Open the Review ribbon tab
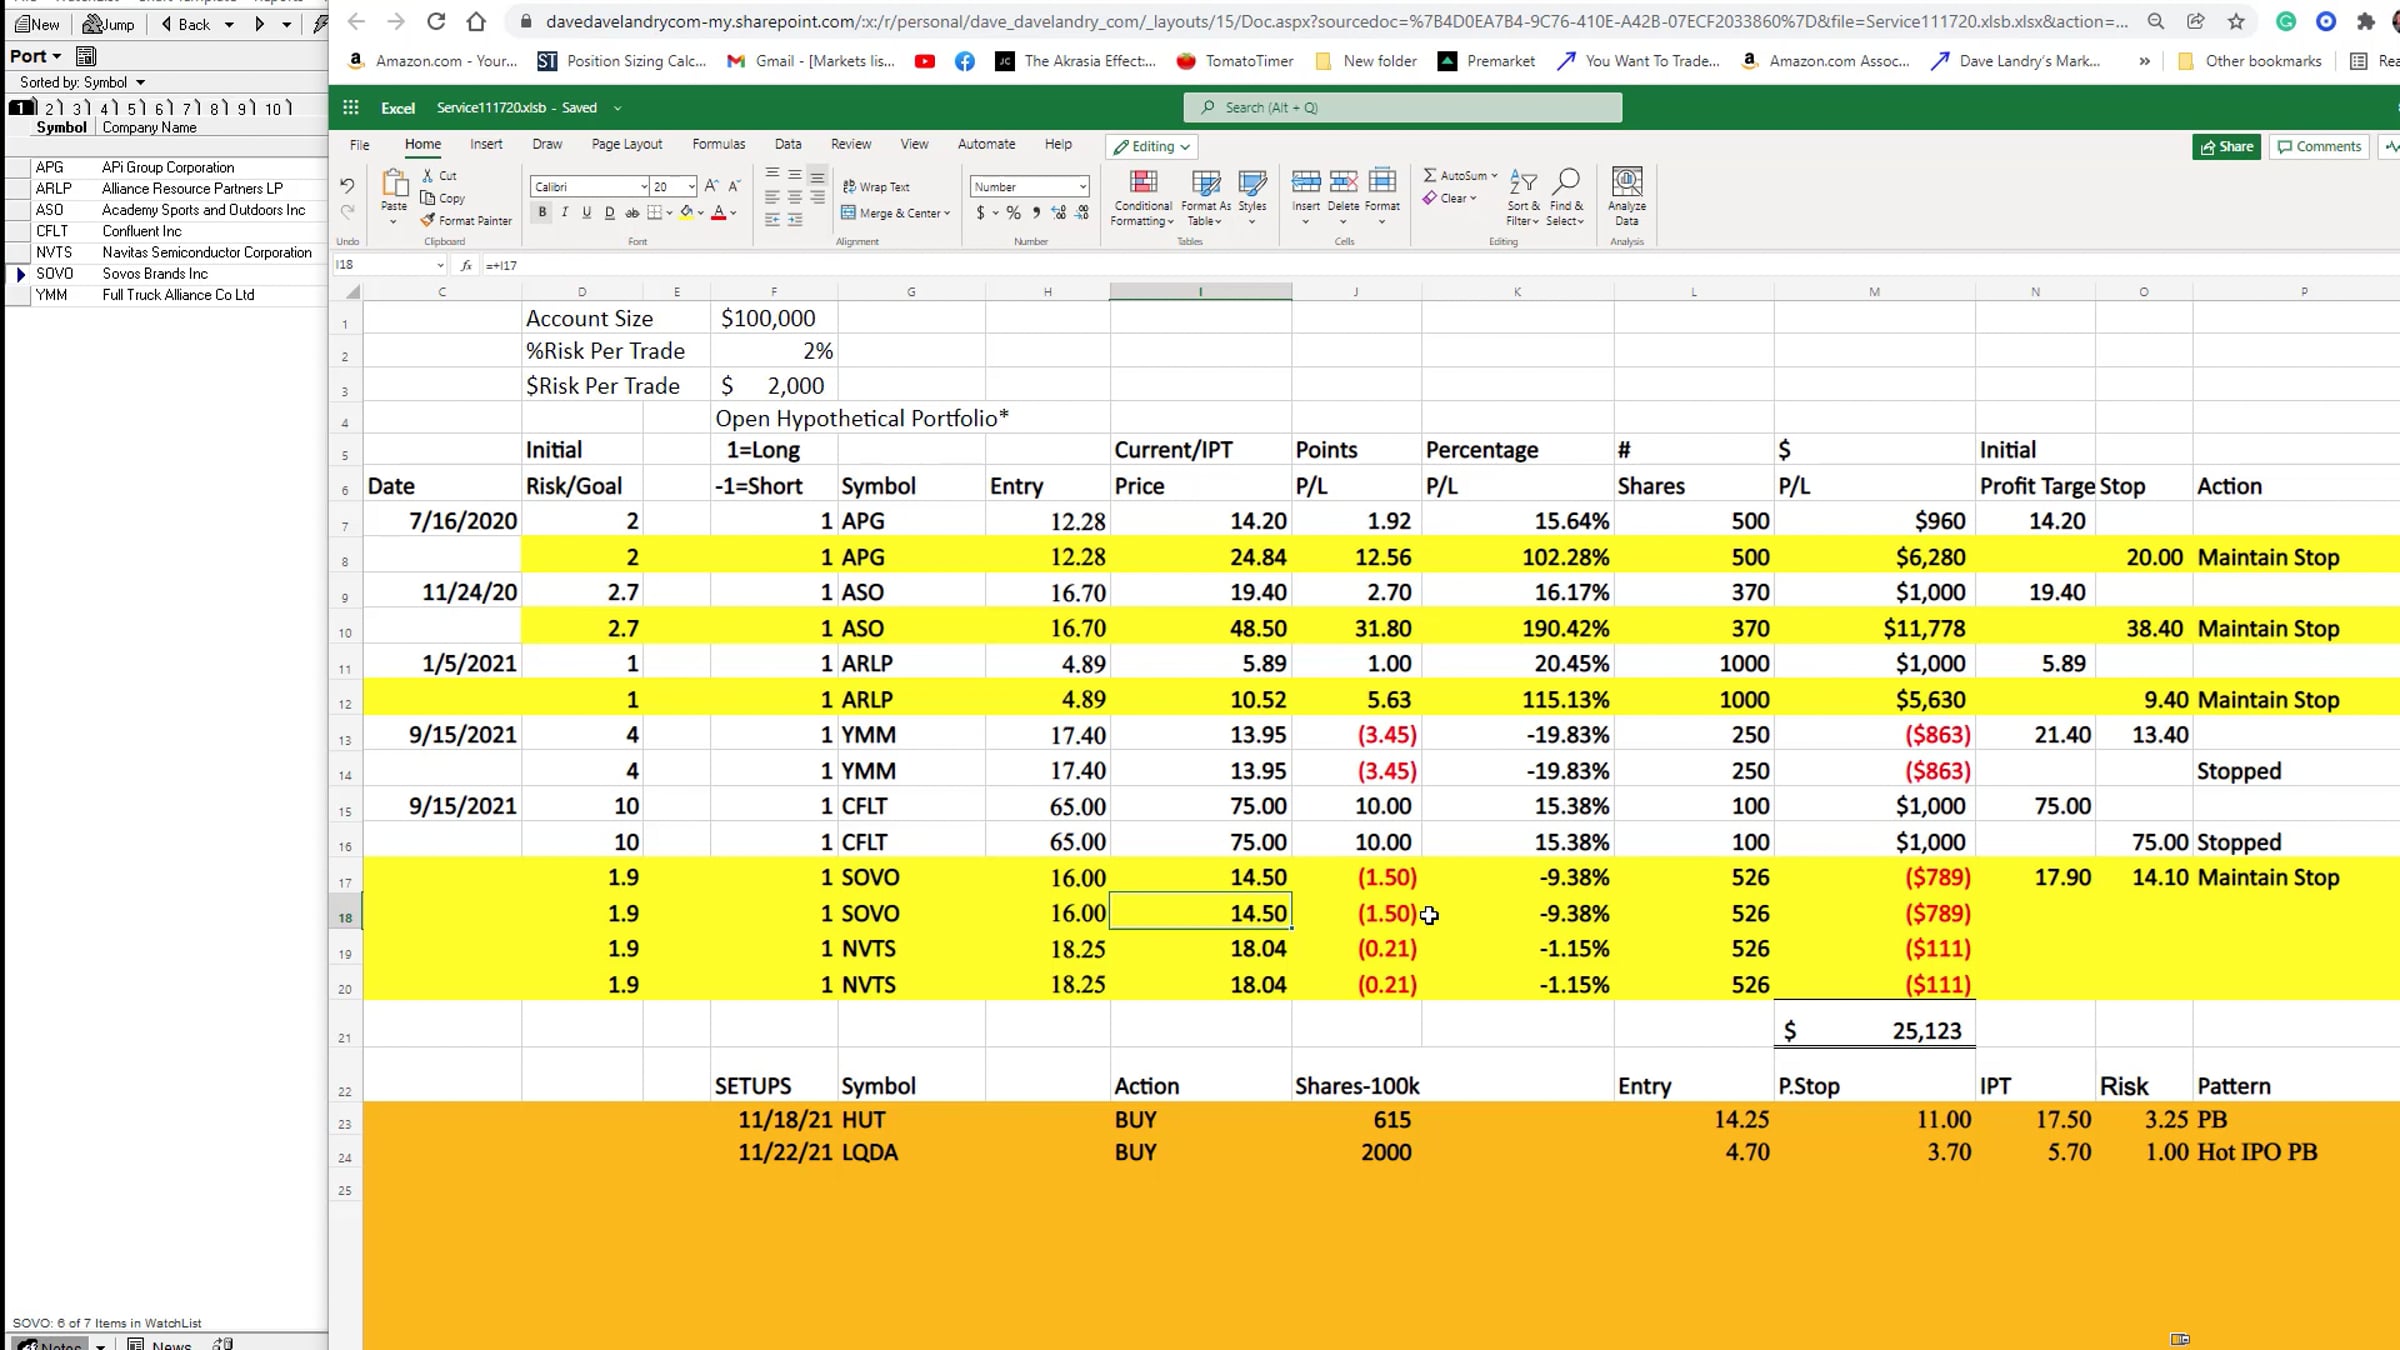 (851, 144)
